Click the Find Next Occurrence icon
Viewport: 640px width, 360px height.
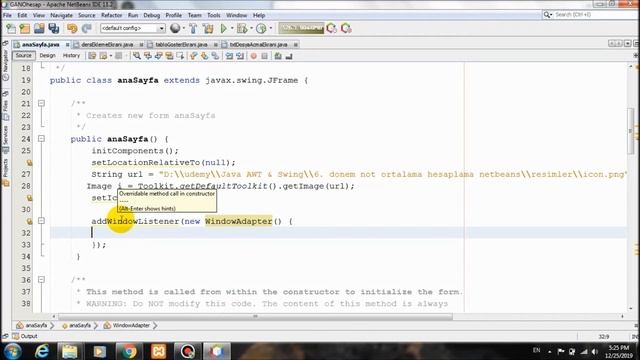click(x=158, y=56)
